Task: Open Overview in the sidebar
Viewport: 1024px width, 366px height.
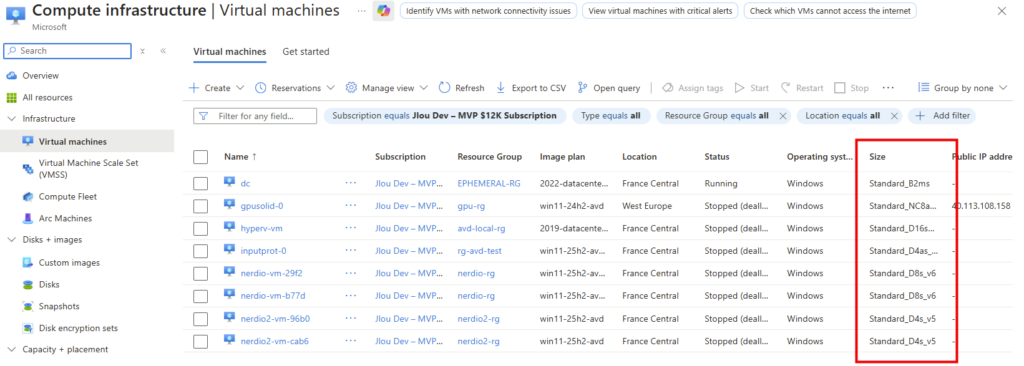Action: pos(40,76)
